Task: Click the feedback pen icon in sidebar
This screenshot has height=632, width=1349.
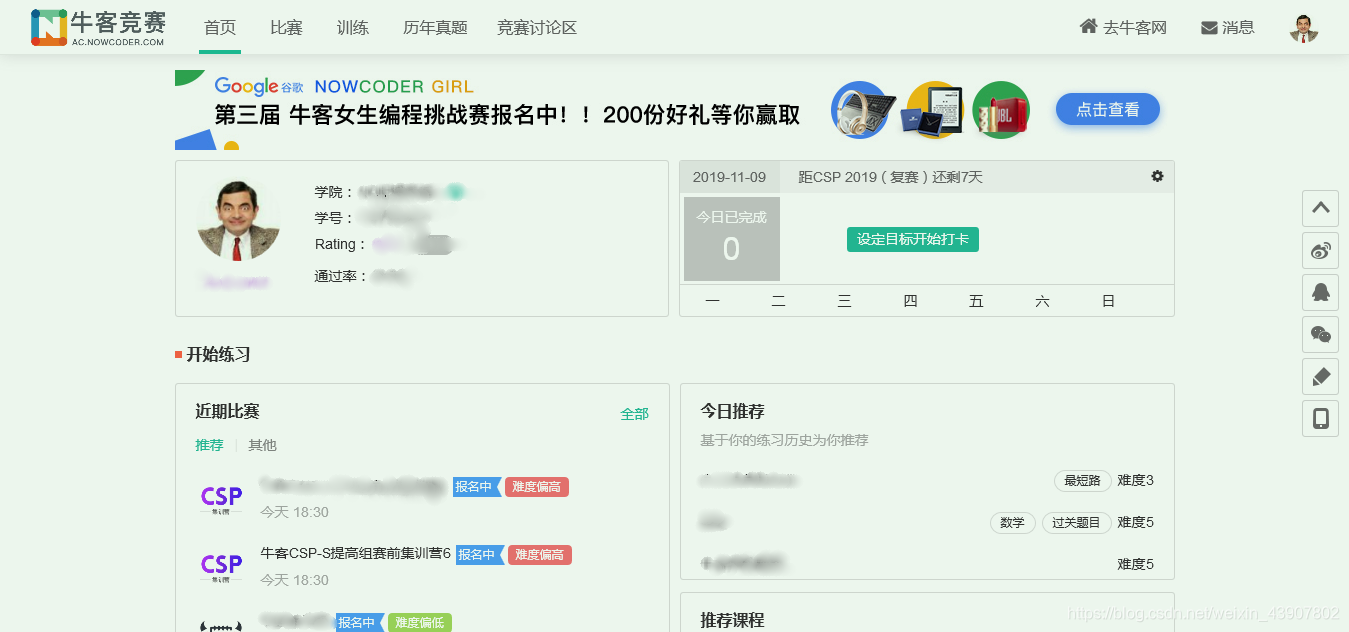Action: 1320,376
